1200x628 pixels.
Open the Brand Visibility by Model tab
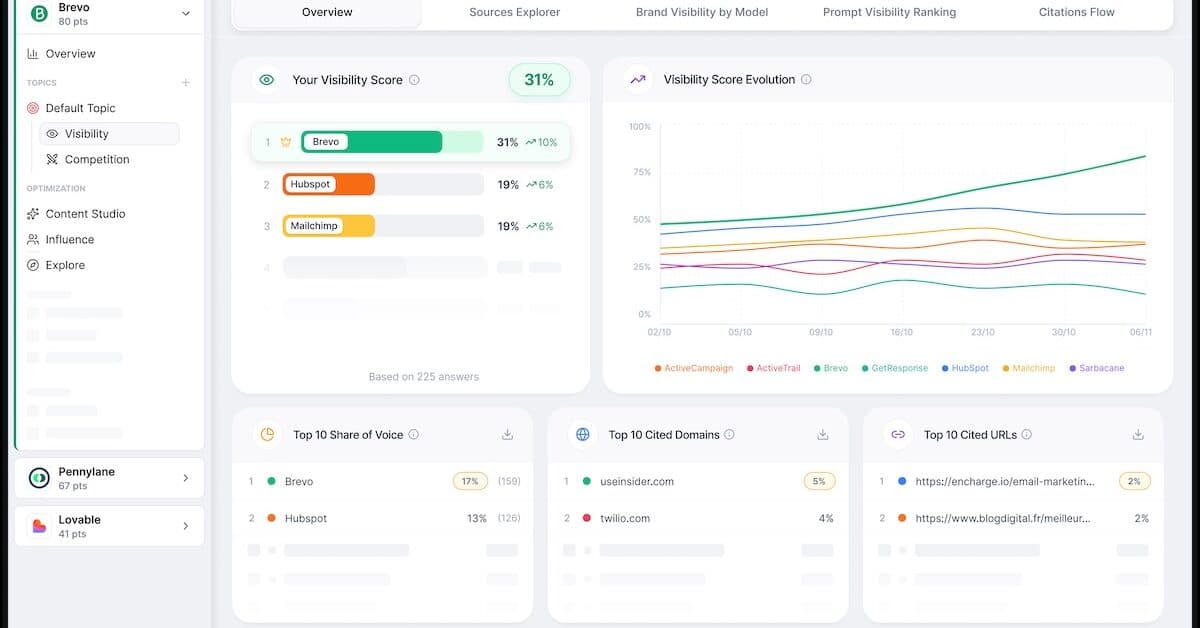pyautogui.click(x=703, y=12)
